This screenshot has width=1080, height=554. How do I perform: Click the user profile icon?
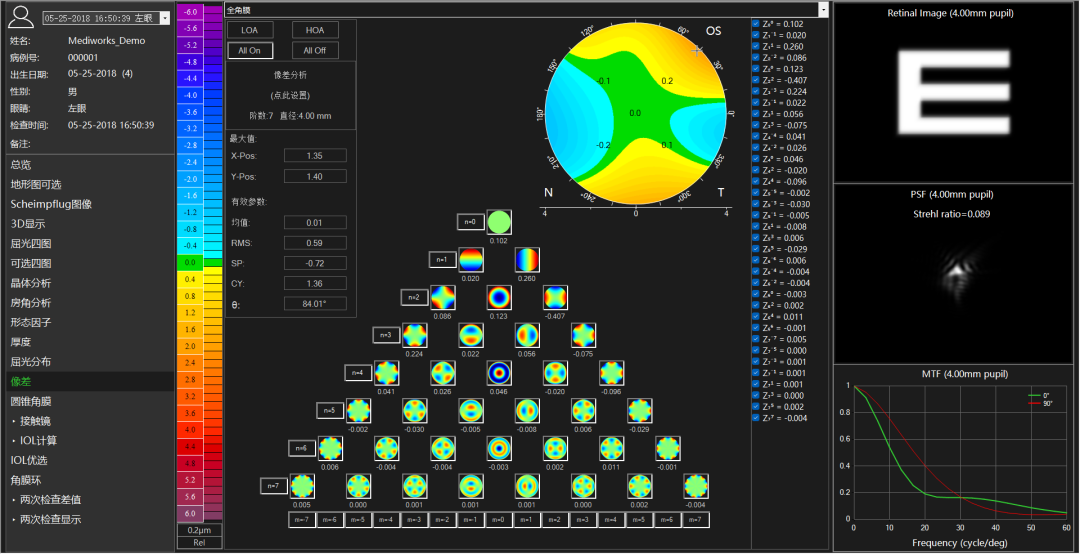tap(22, 17)
